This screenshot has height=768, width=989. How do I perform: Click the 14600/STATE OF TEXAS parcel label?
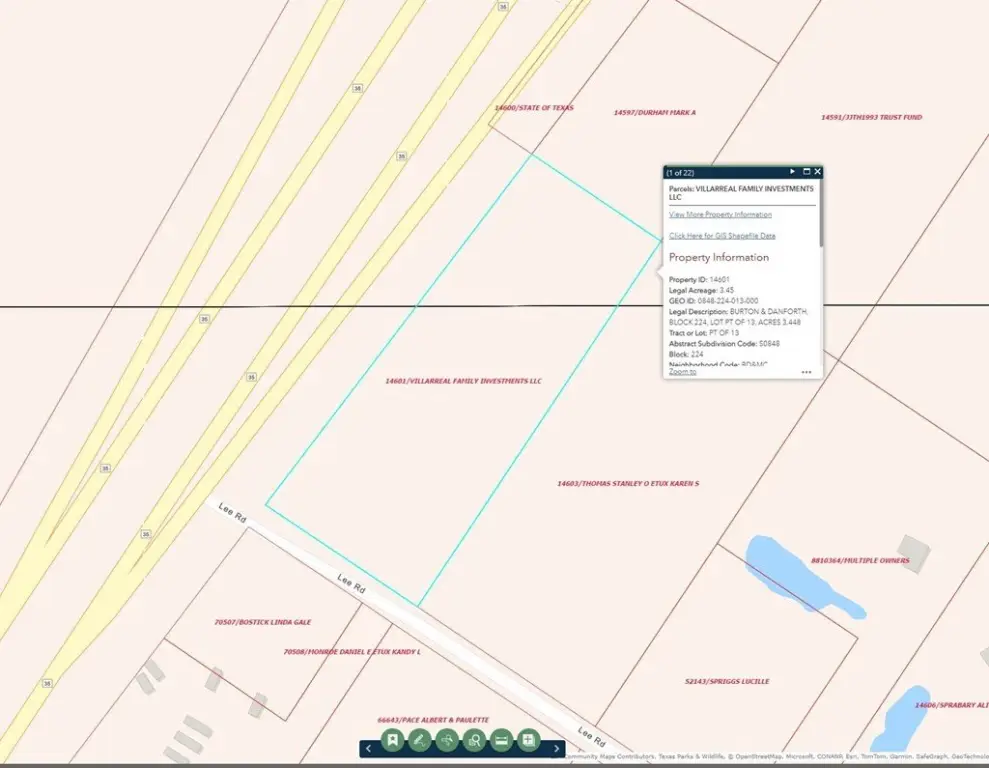(534, 108)
